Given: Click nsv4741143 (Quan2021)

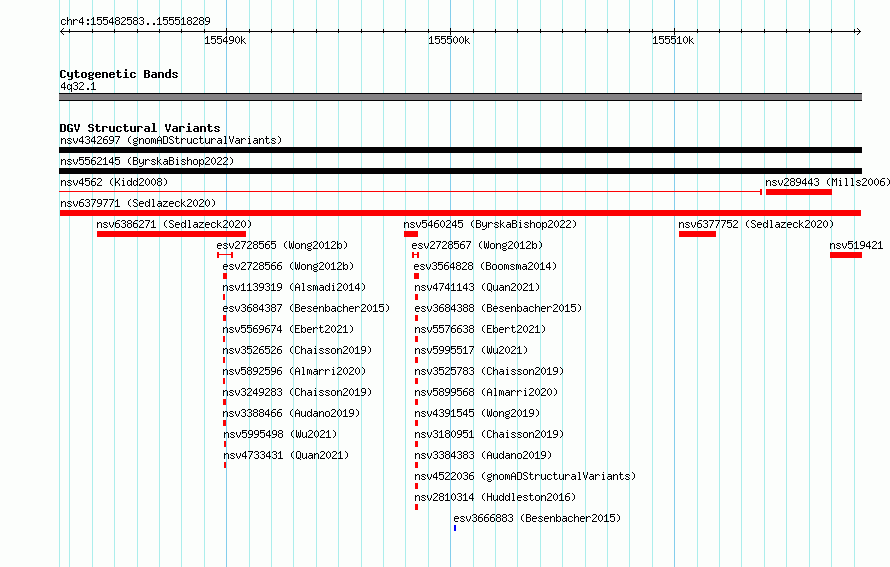Looking at the screenshot, I should click(477, 287).
